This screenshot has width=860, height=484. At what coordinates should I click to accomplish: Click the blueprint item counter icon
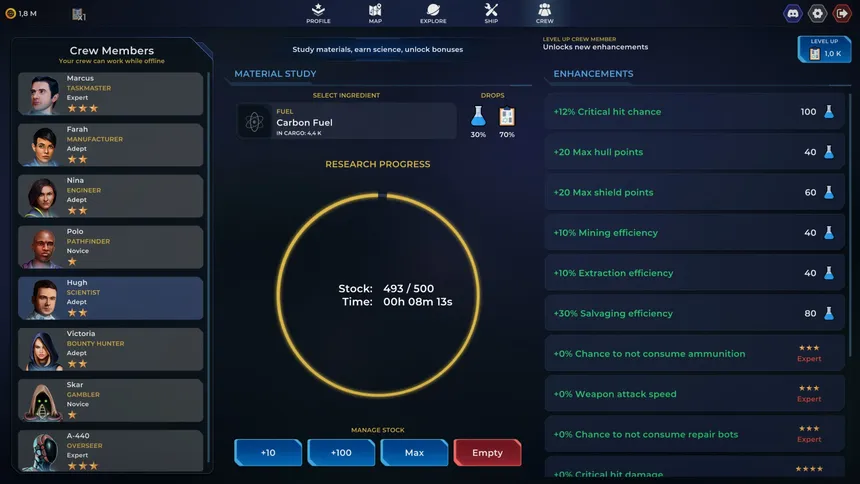(x=78, y=14)
